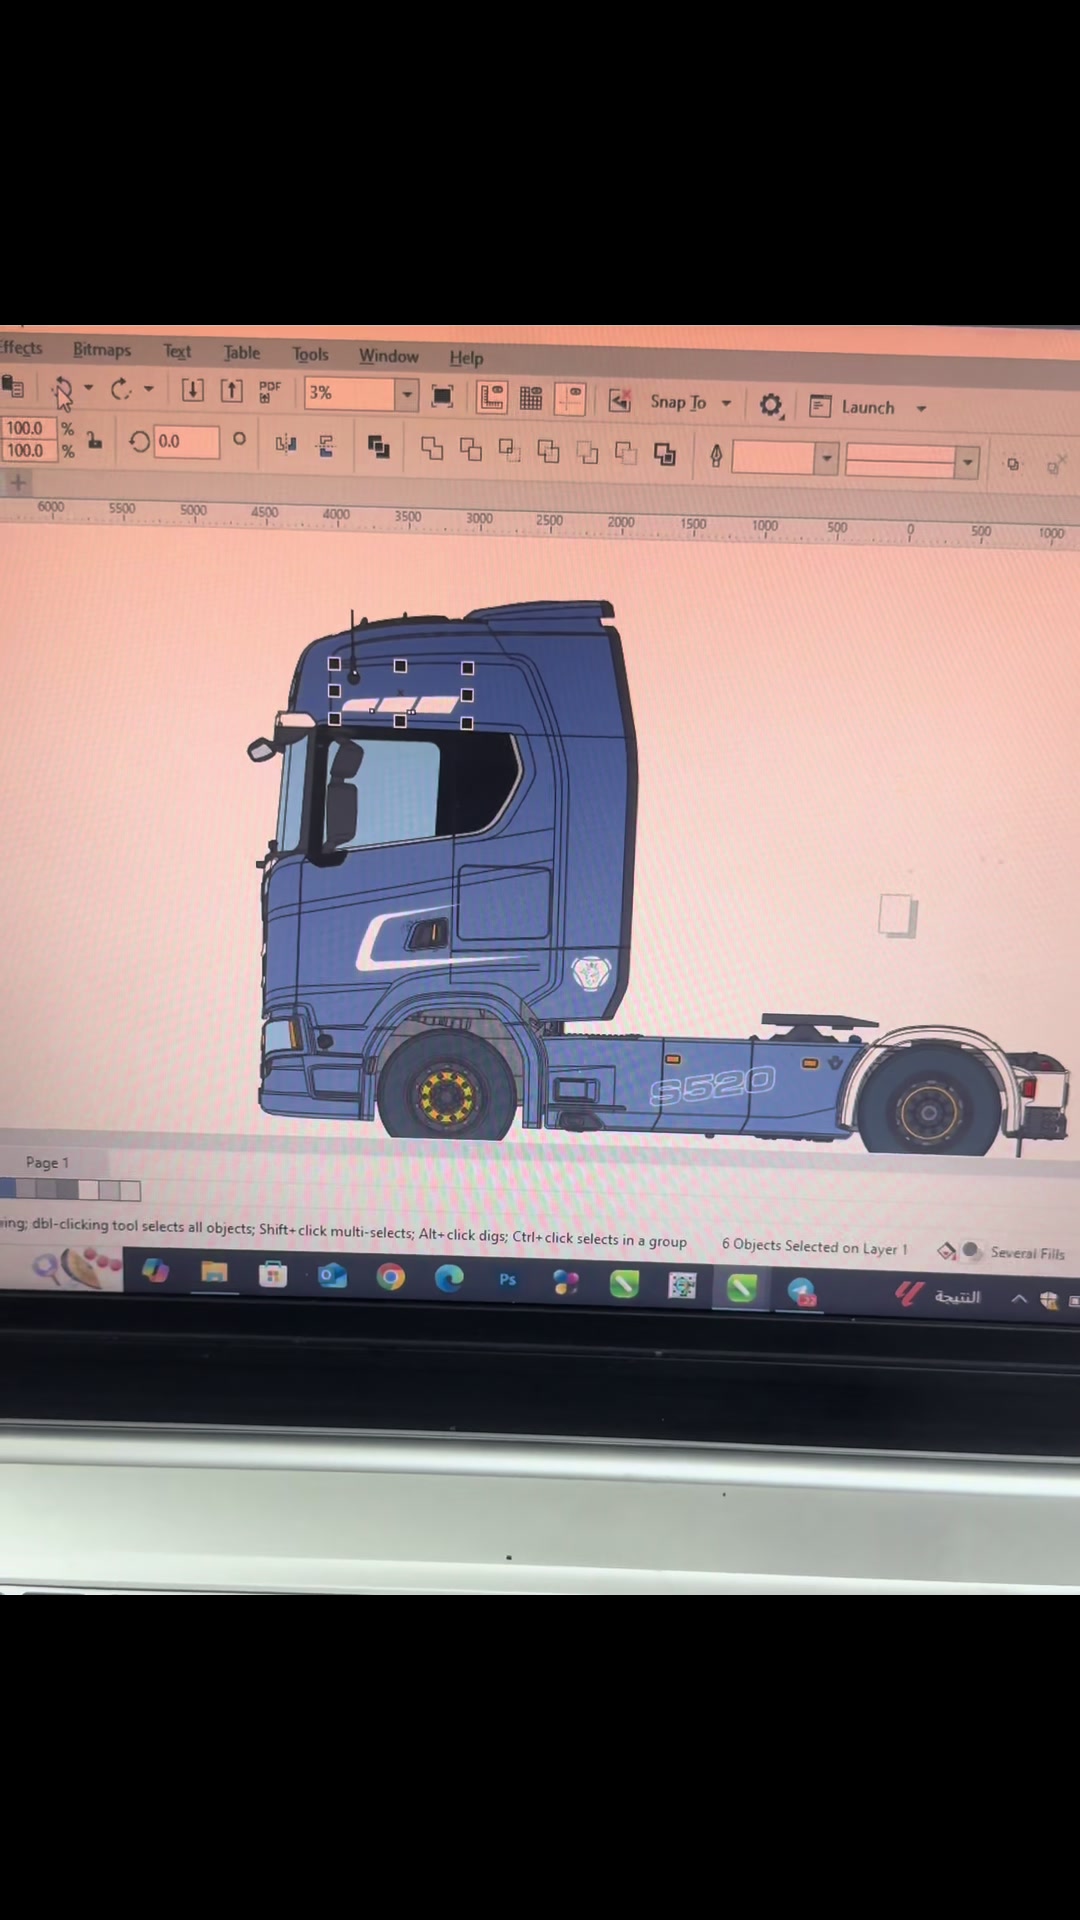This screenshot has width=1080, height=1920.
Task: Click the round emblem on the cab side
Action: (x=590, y=972)
